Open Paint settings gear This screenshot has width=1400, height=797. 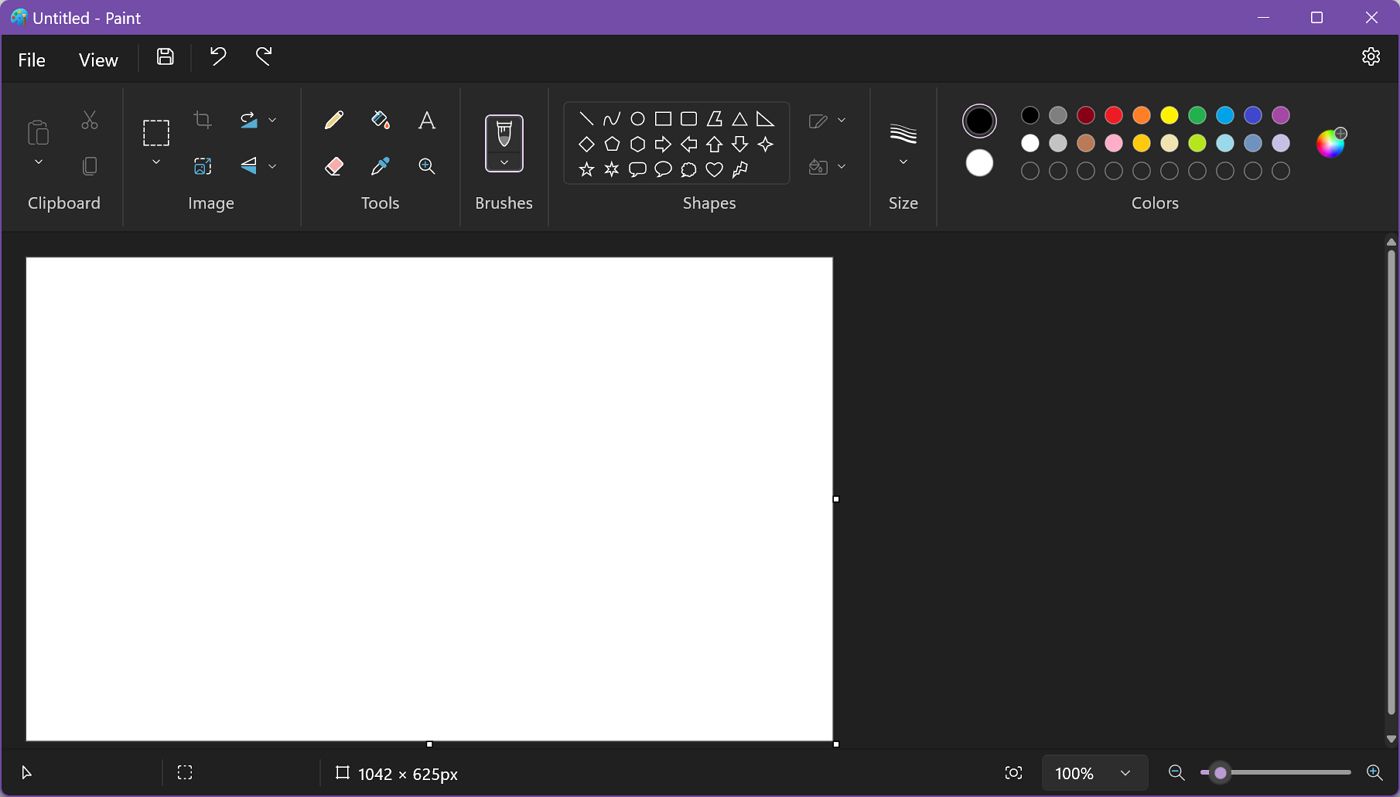point(1371,57)
